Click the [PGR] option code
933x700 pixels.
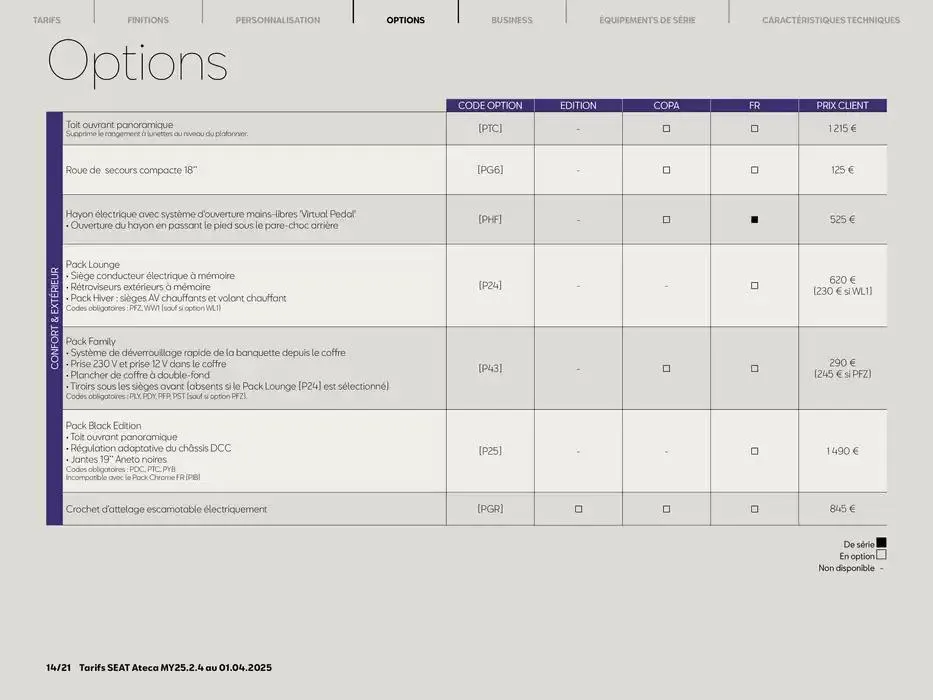(490, 509)
